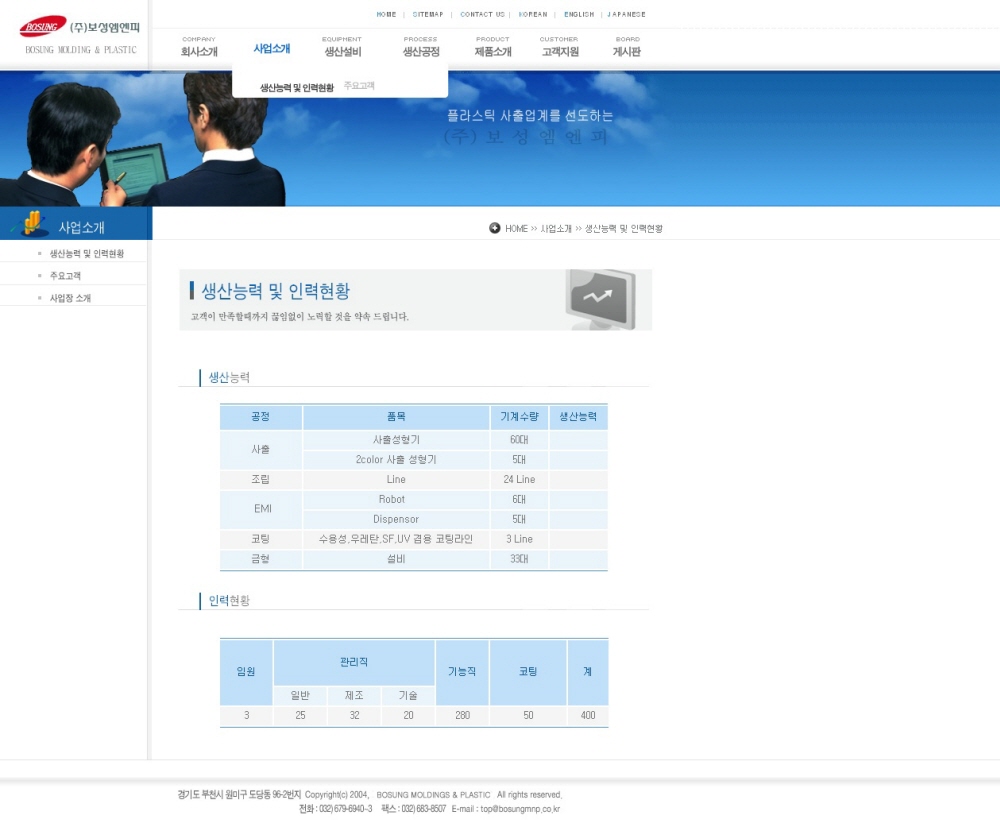Viewport: 1000px width, 820px height.
Task: Click the breadcrumb HOME arrow icon
Action: [494, 228]
